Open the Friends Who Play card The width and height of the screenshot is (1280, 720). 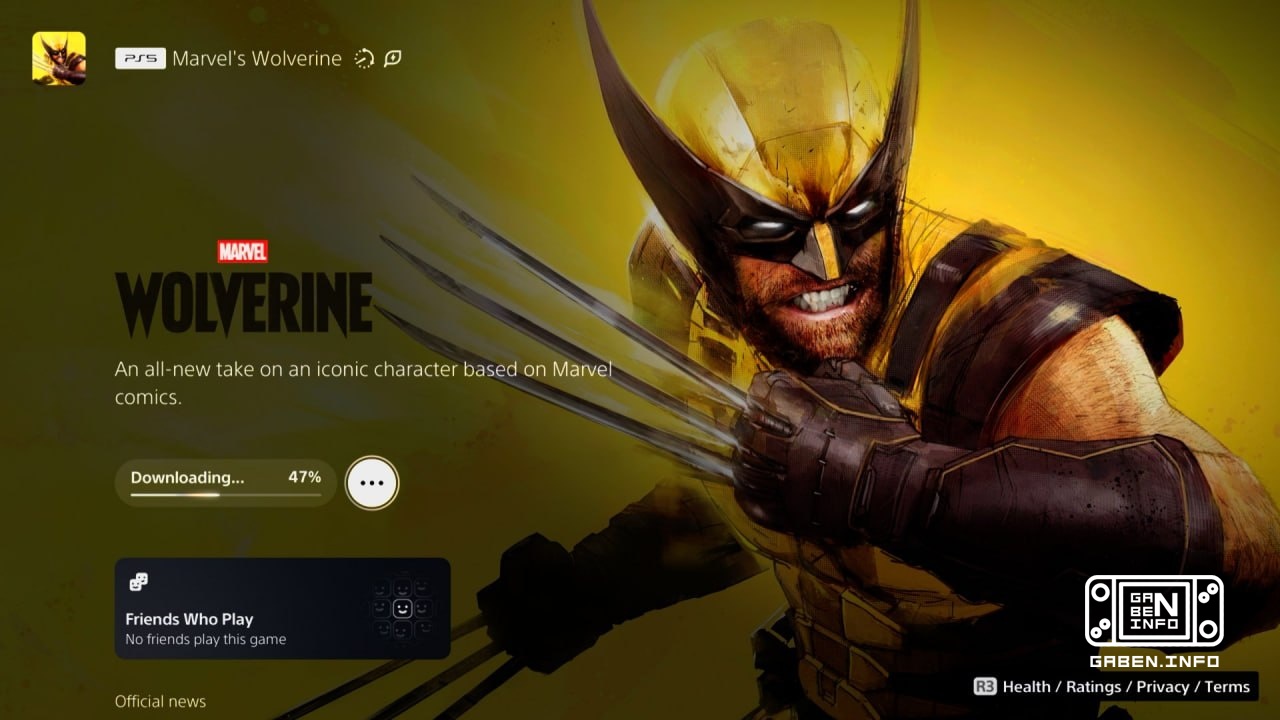(x=282, y=608)
